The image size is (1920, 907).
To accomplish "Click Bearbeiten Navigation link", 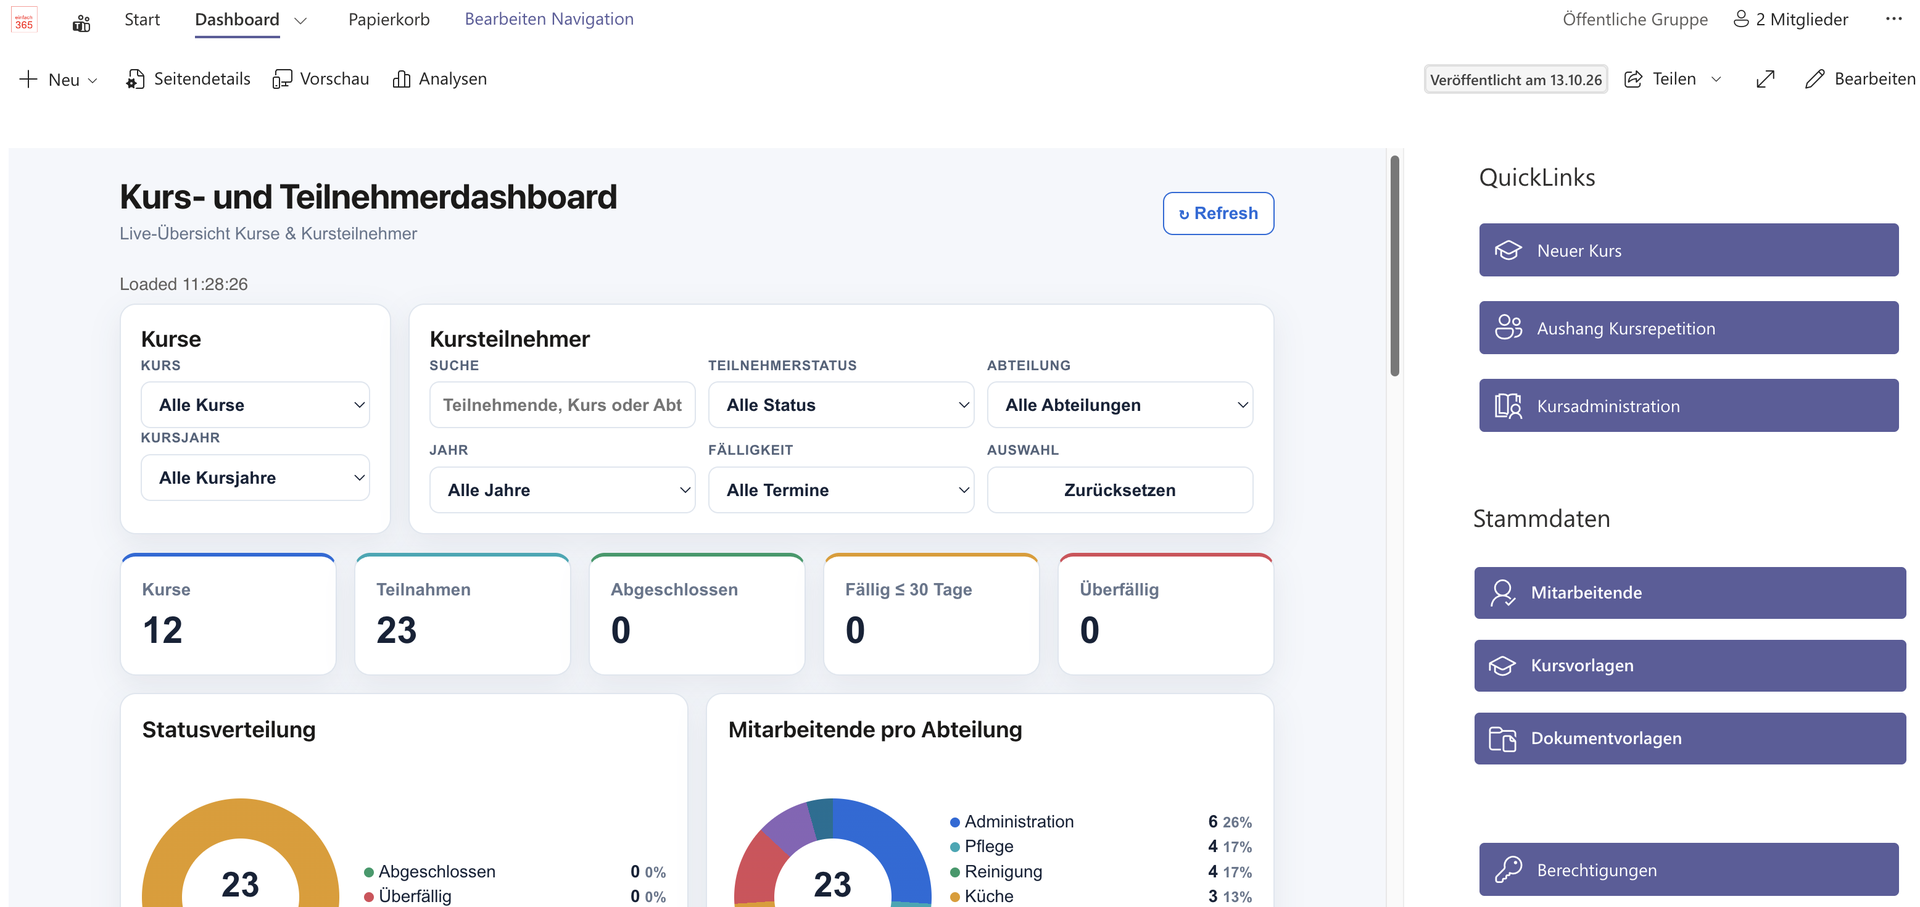I will [x=549, y=19].
